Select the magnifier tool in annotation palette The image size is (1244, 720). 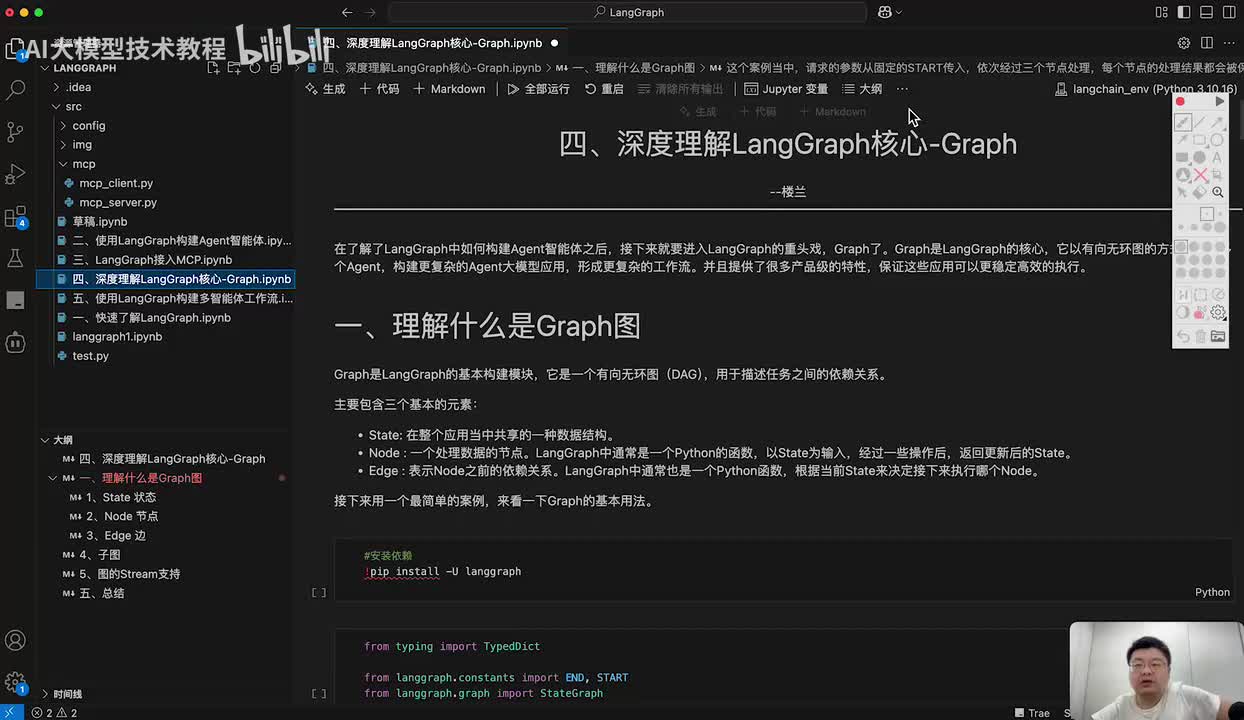pyautogui.click(x=1218, y=192)
